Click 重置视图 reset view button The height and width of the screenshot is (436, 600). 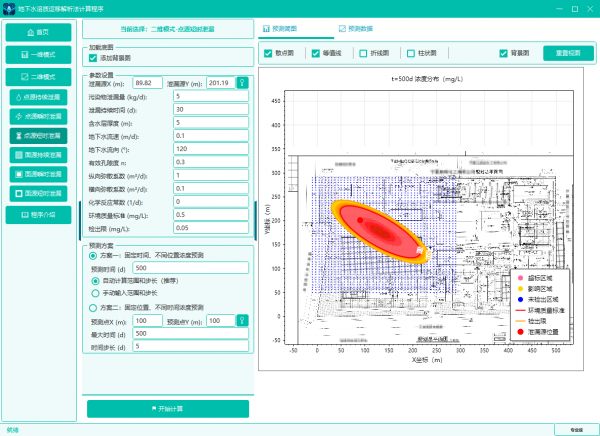coord(566,53)
